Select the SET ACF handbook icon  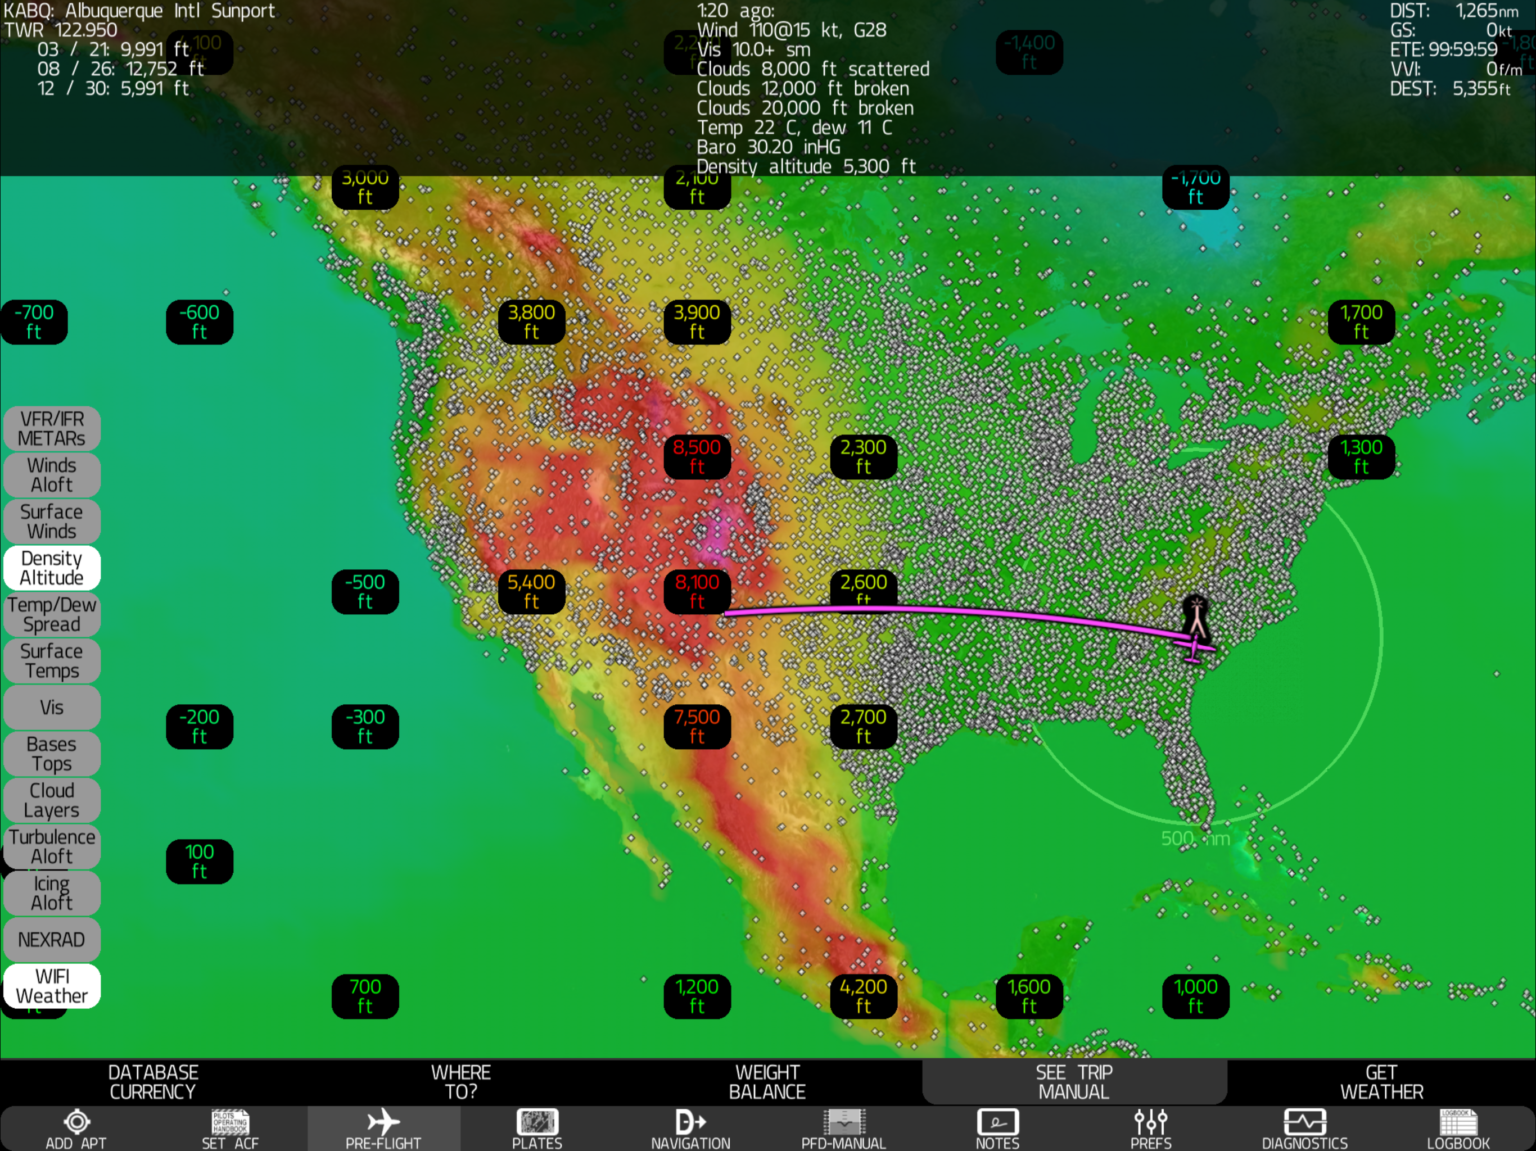229,1127
